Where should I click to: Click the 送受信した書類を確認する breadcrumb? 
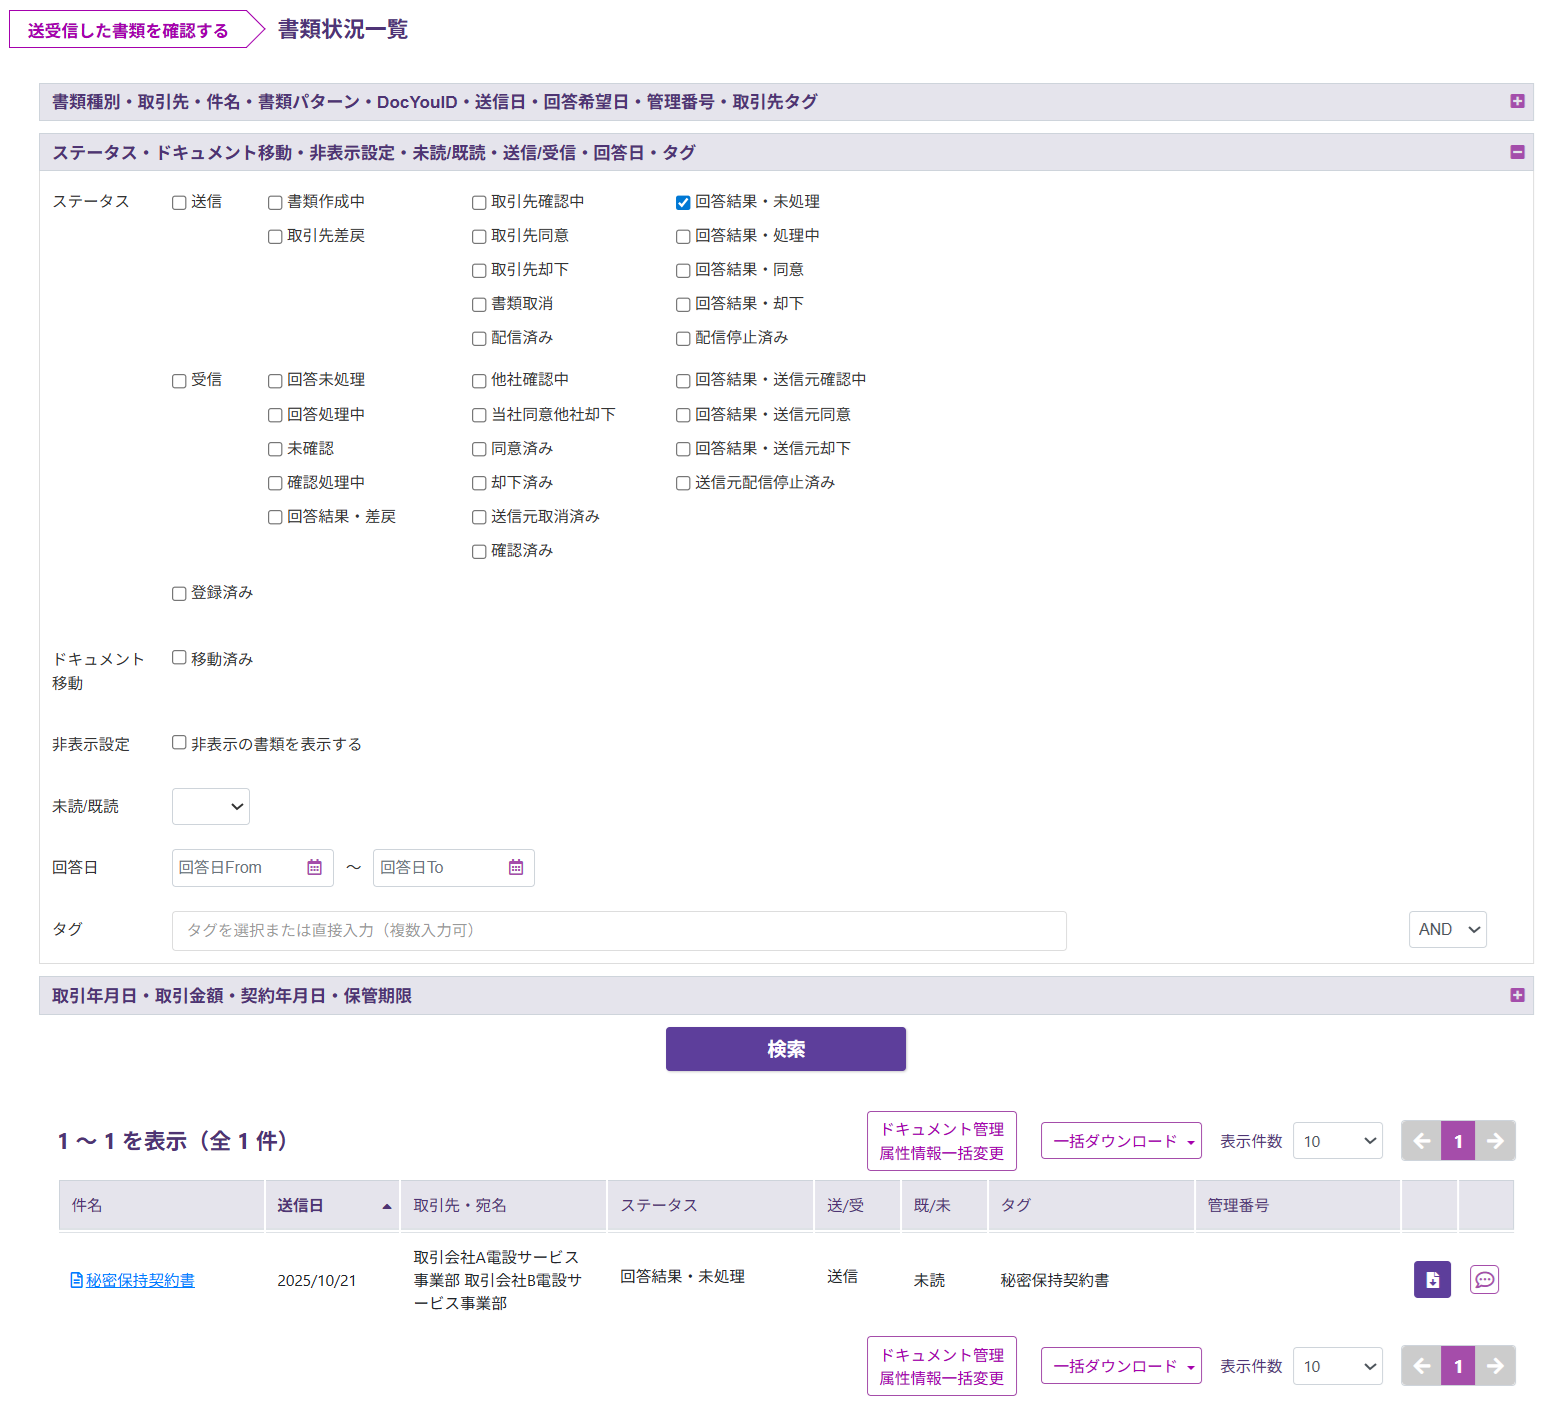click(128, 31)
